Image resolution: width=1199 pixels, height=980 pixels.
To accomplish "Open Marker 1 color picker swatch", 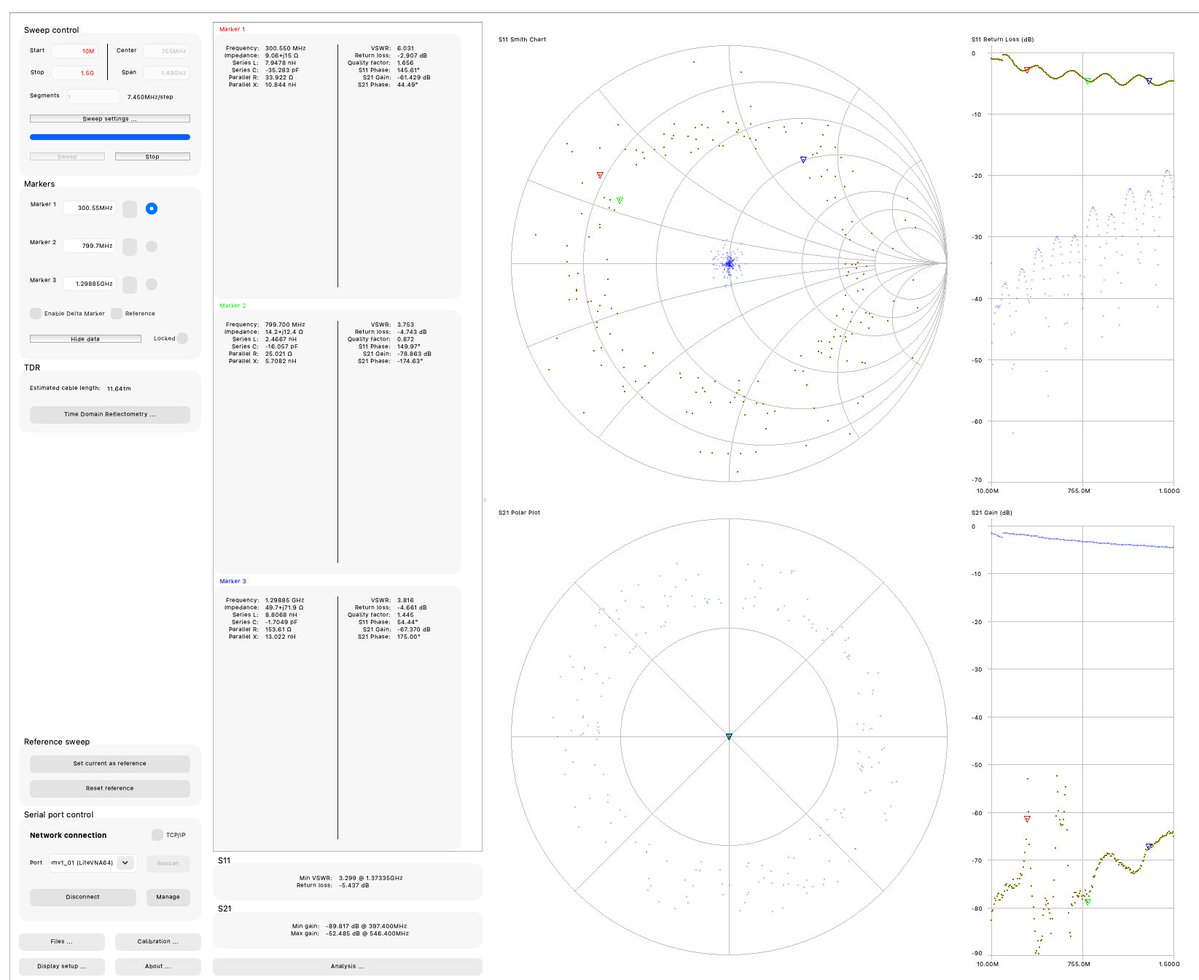I will click(130, 209).
